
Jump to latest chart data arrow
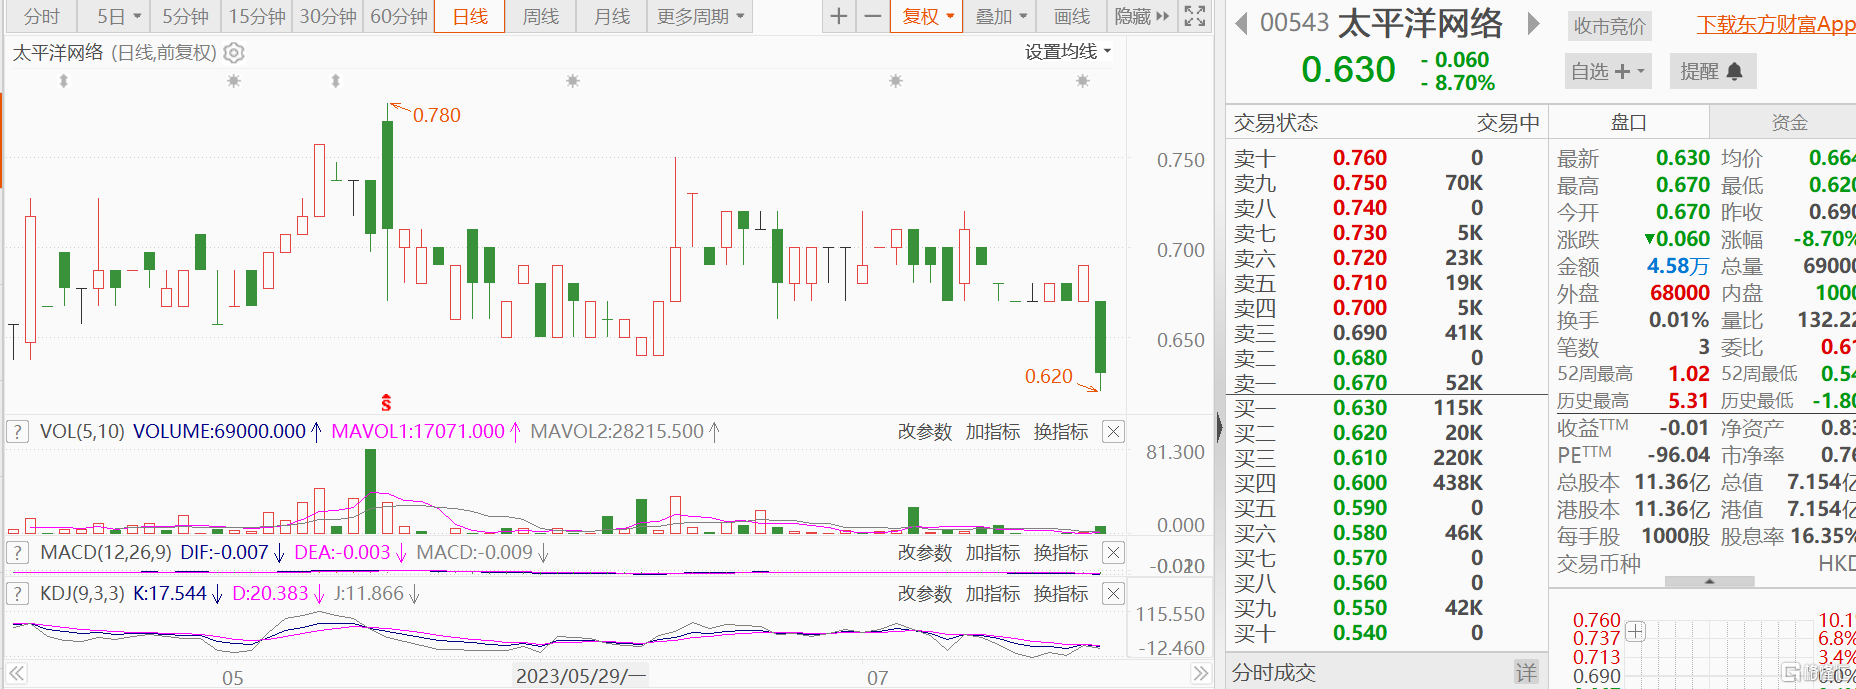pos(1201,674)
